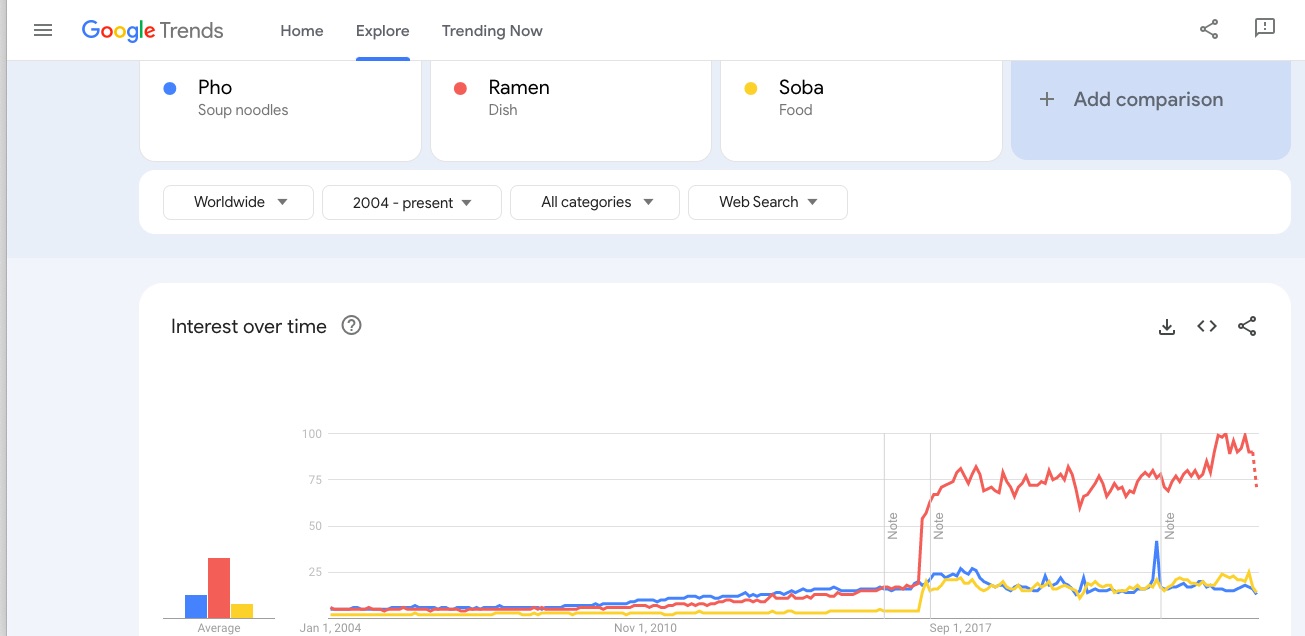Screen dimensions: 1305x636
Task: Change the Web Search type dropdown
Action: [767, 202]
